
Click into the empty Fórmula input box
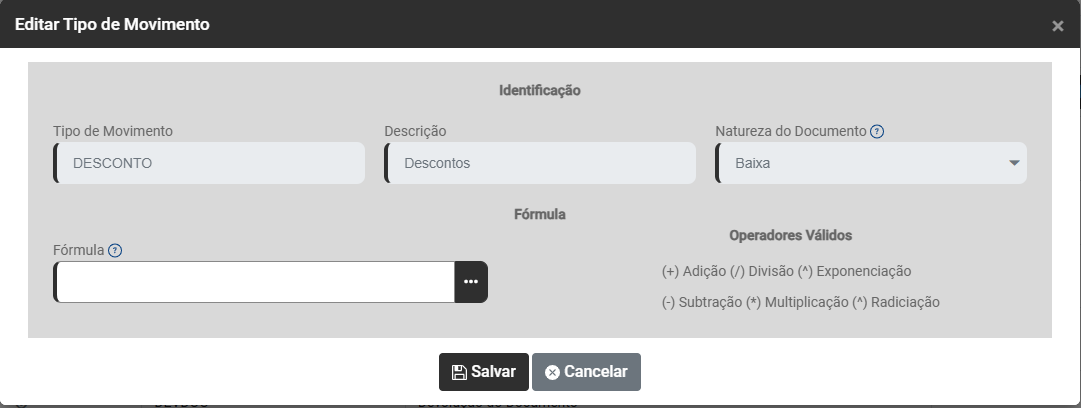point(255,282)
